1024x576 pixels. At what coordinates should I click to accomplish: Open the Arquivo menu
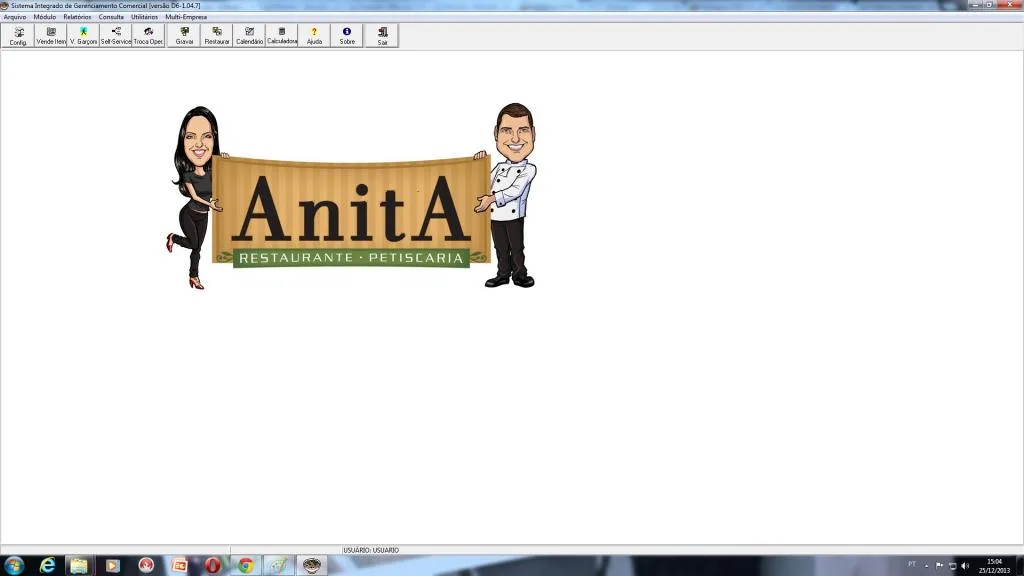pyautogui.click(x=15, y=17)
